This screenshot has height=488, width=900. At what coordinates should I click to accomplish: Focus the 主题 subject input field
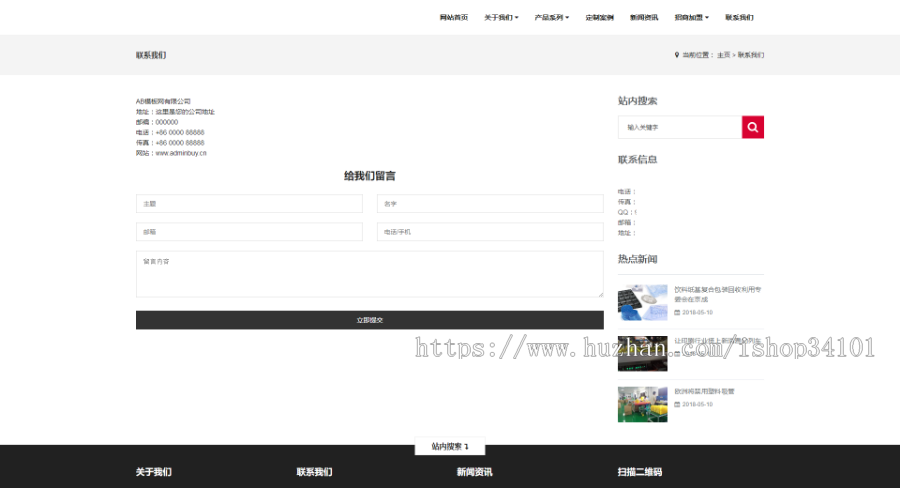pos(249,203)
